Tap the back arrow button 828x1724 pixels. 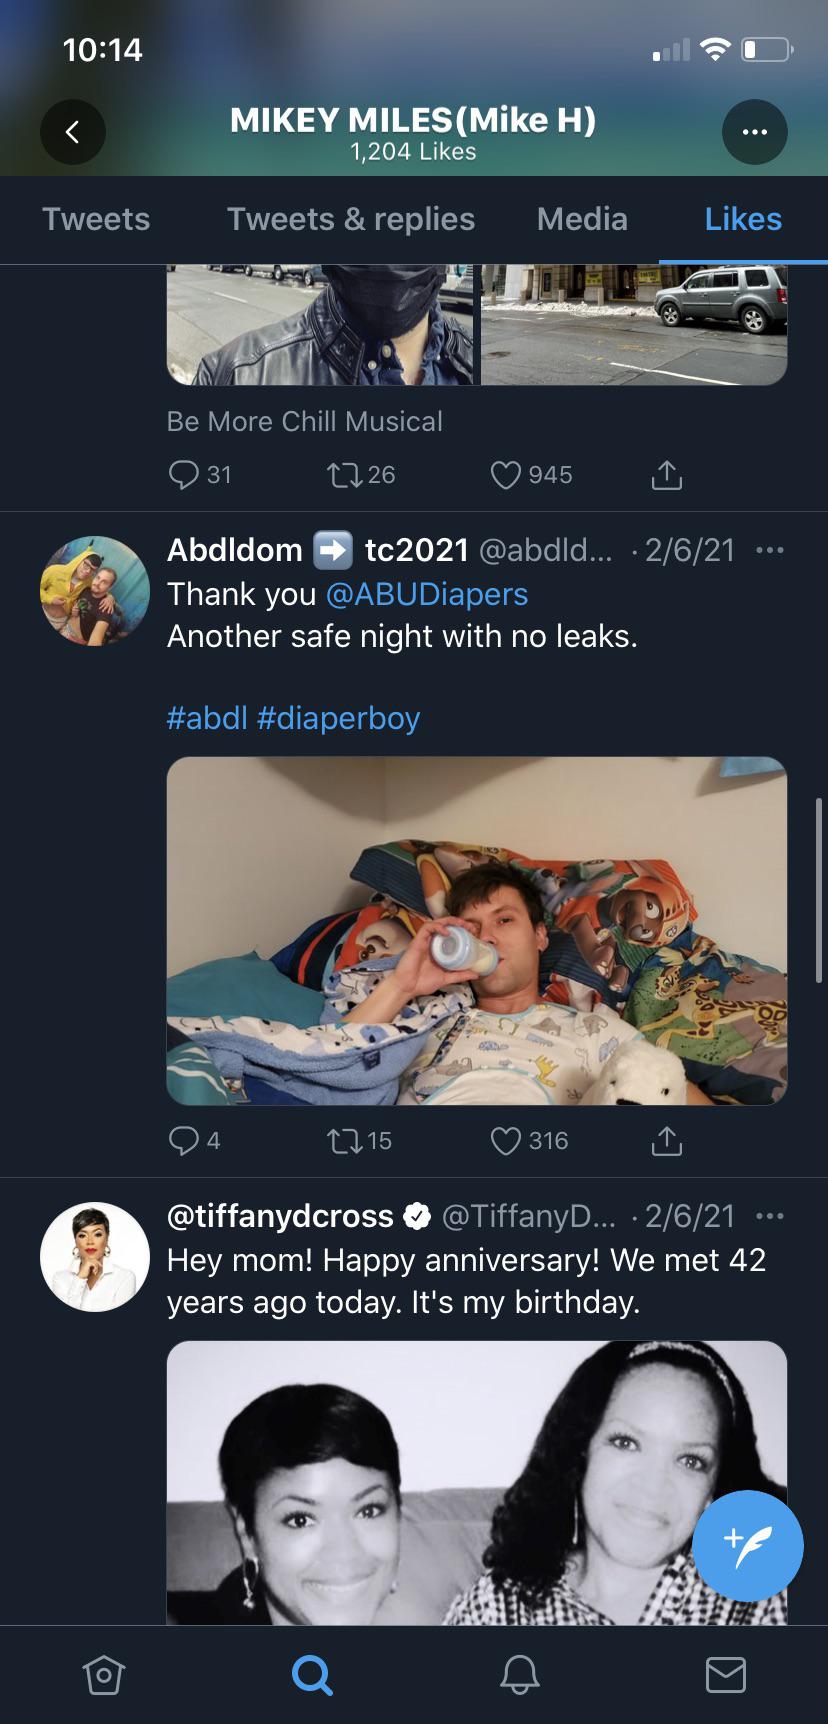(x=72, y=132)
